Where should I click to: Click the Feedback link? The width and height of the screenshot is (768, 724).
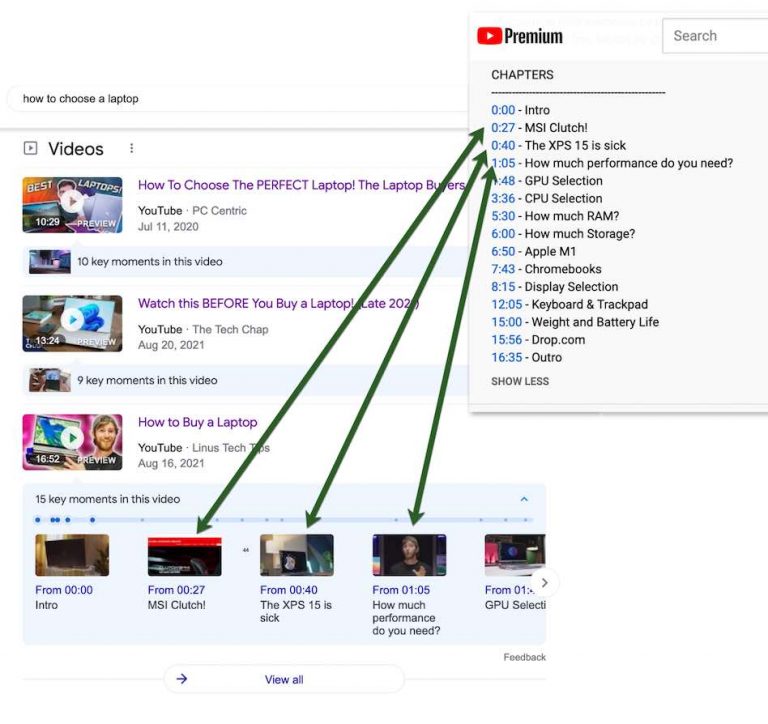point(525,657)
